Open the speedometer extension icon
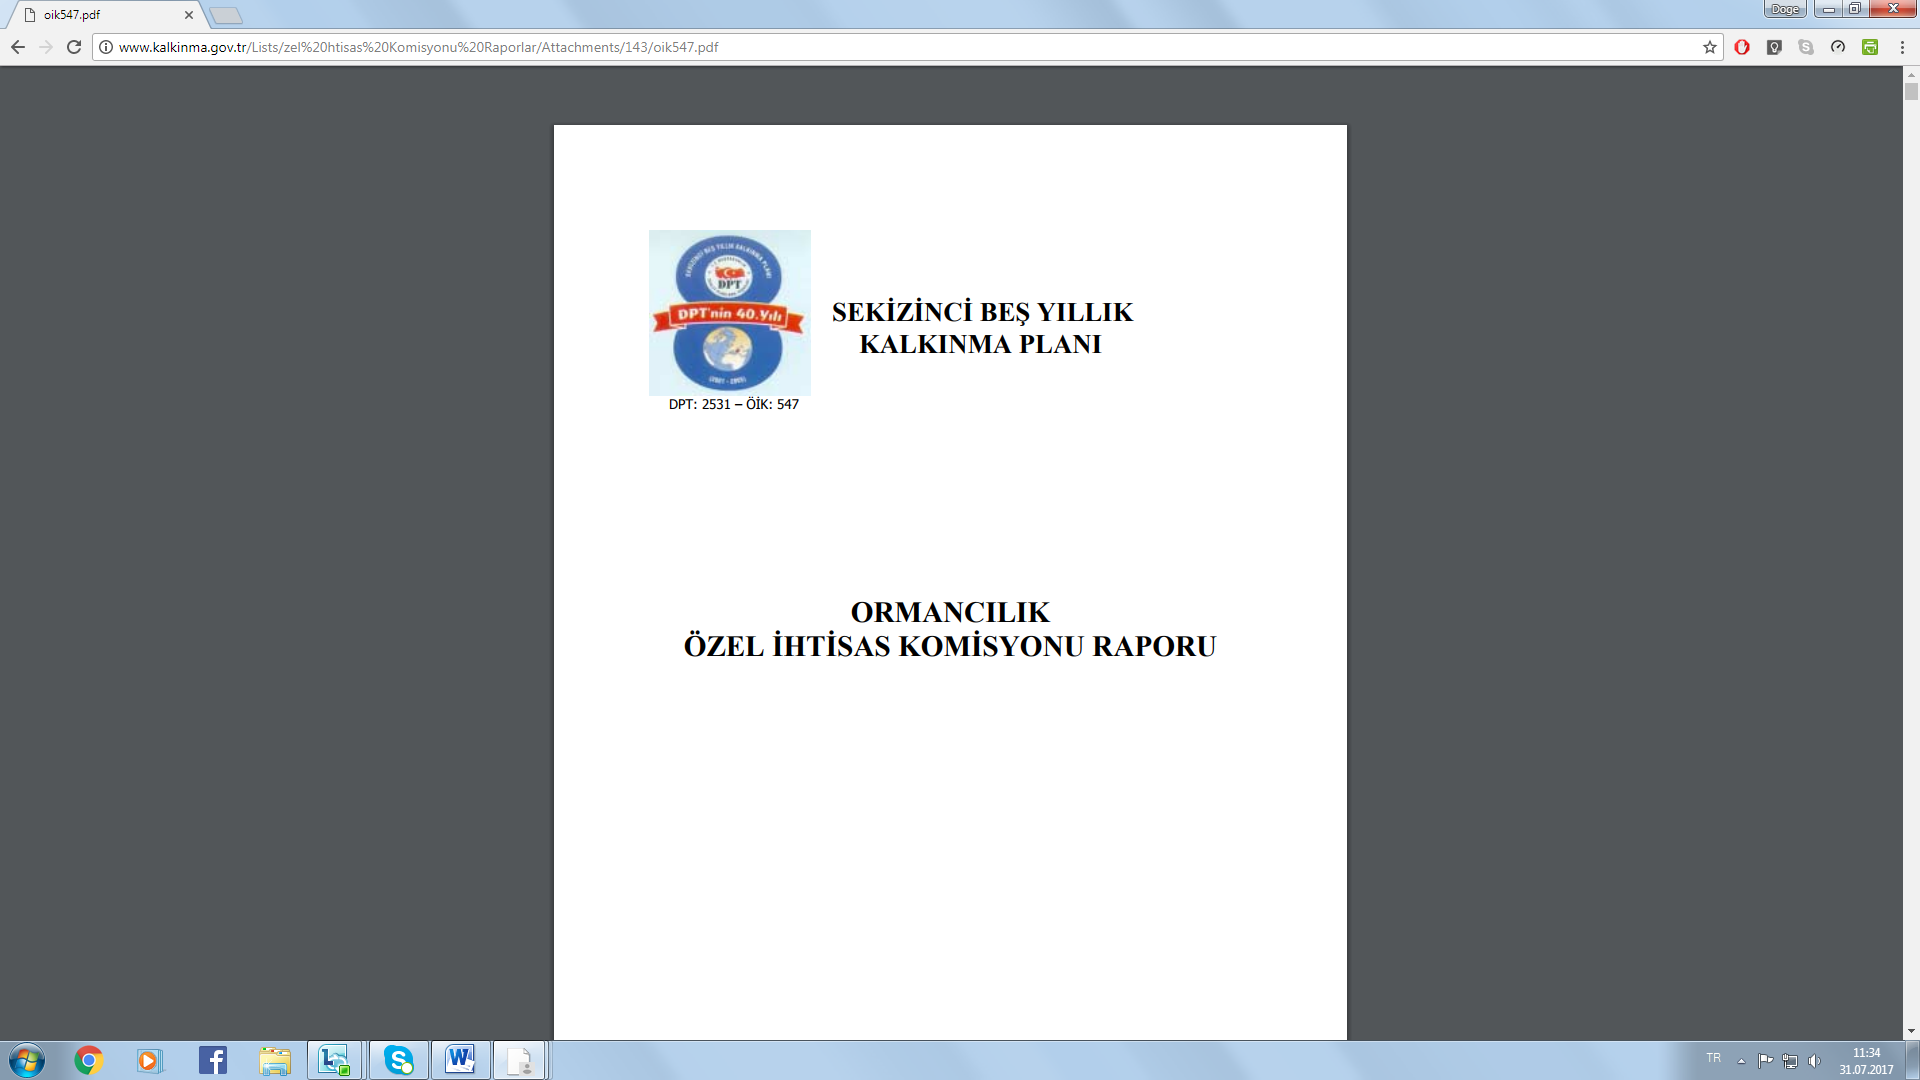Image resolution: width=1920 pixels, height=1080 pixels. 1838,47
